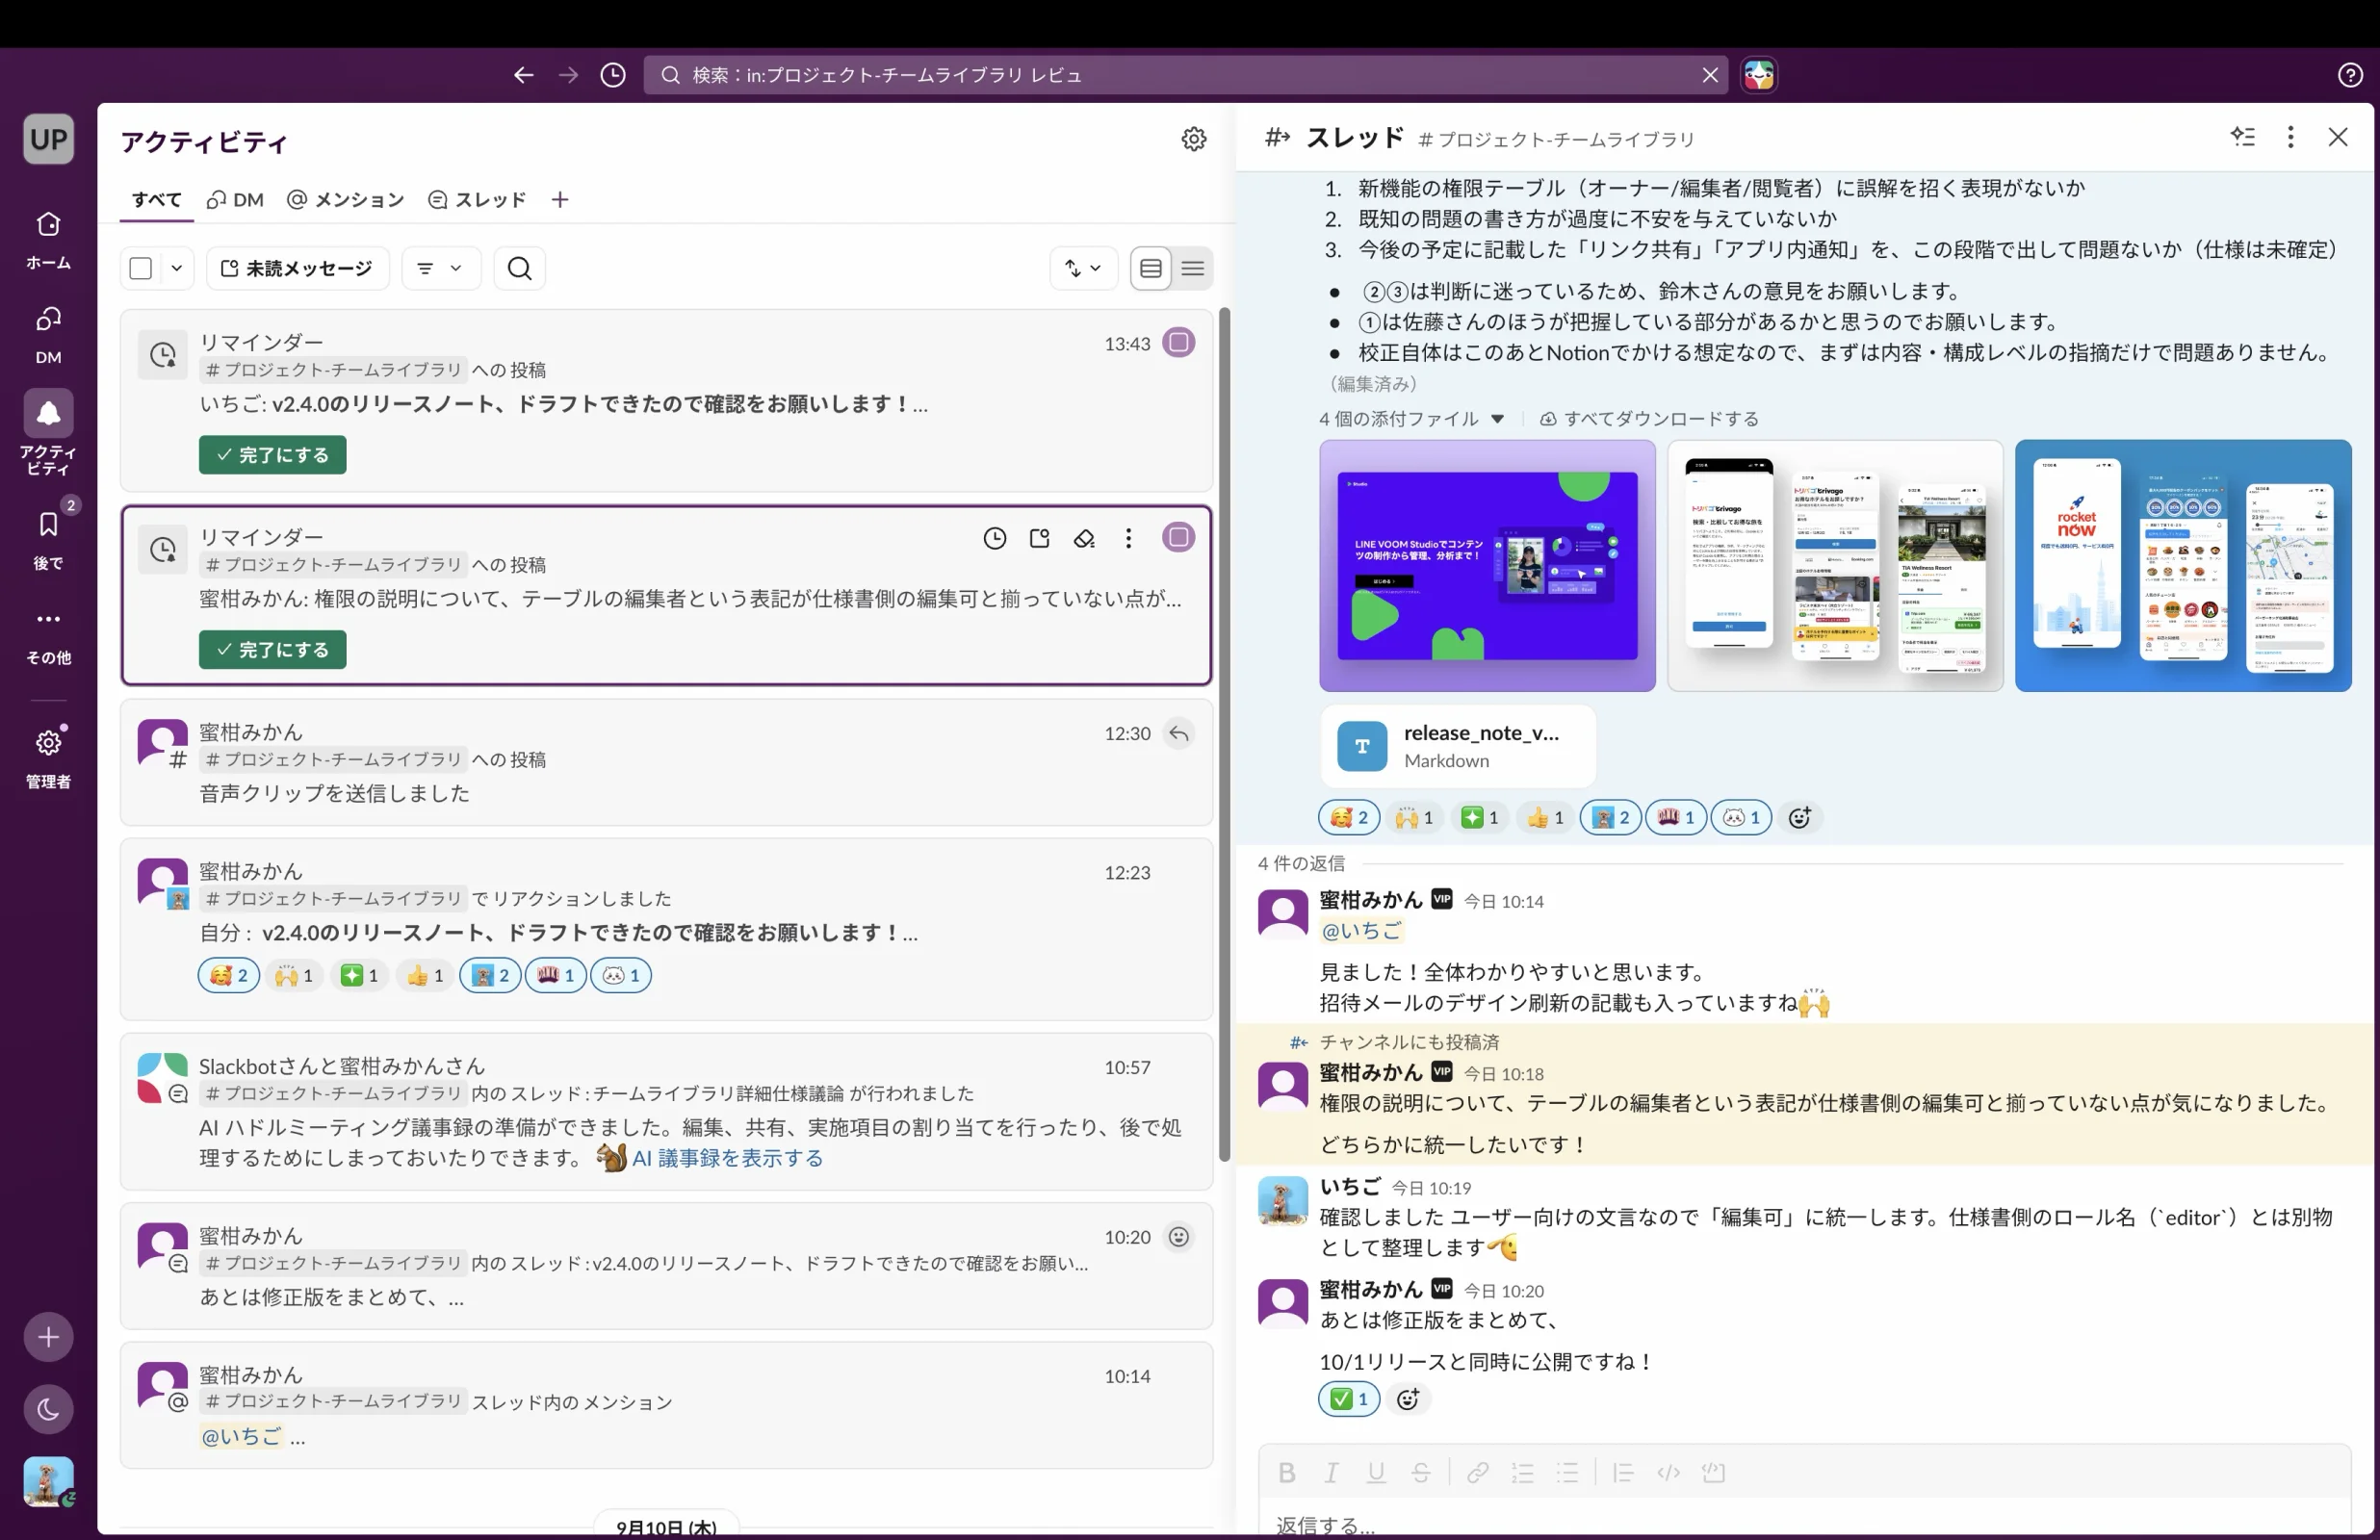Viewport: 2380px width, 1540px height.
Task: Open Activity settings gear
Action: tap(1194, 139)
